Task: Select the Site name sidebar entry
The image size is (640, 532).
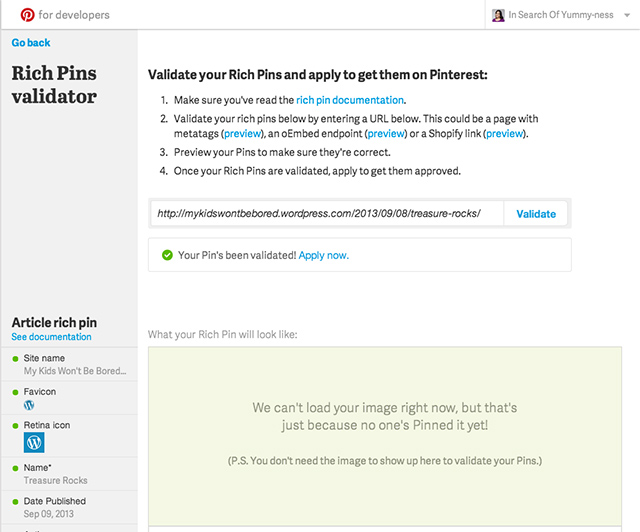Action: (44, 357)
